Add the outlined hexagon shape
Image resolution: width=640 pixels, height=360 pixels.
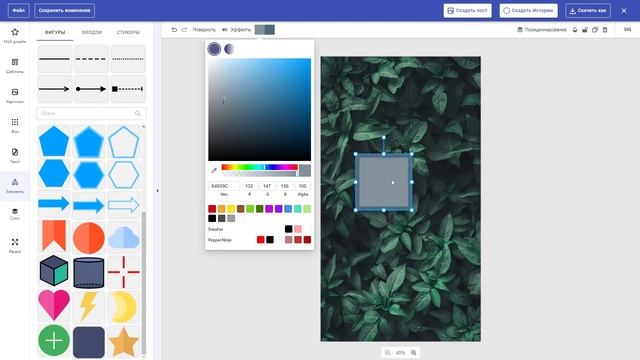[x=124, y=175]
